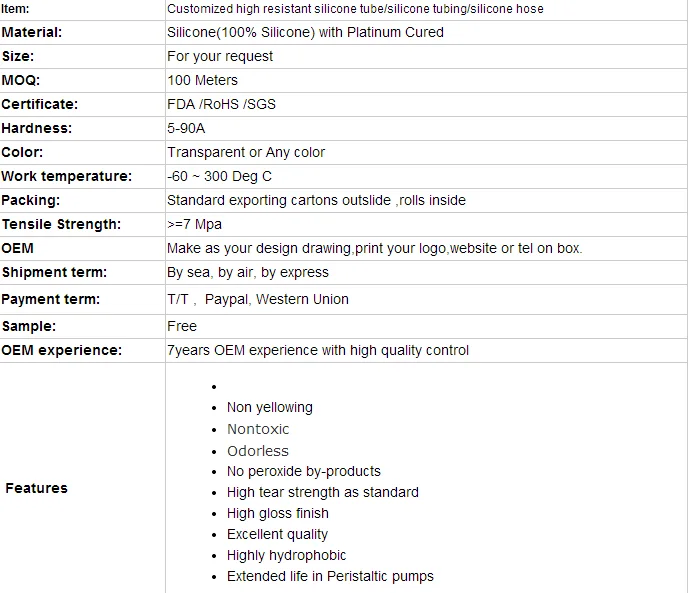
Task: Click the FDA /RoHS /SGS certificate cell
Action: (x=221, y=104)
